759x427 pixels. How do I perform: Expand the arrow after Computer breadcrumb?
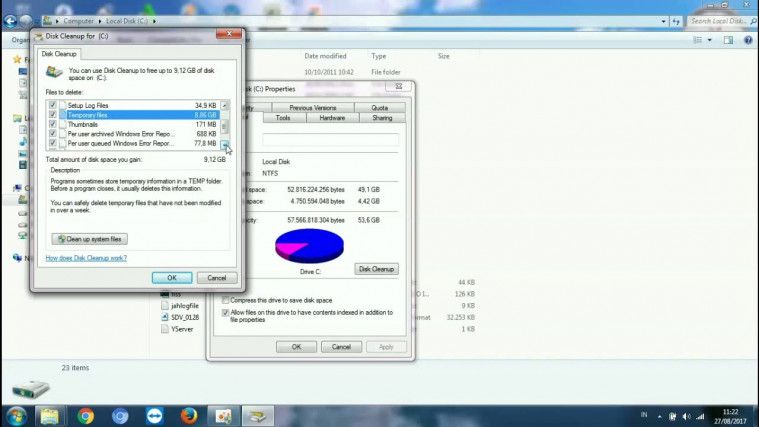click(100, 21)
